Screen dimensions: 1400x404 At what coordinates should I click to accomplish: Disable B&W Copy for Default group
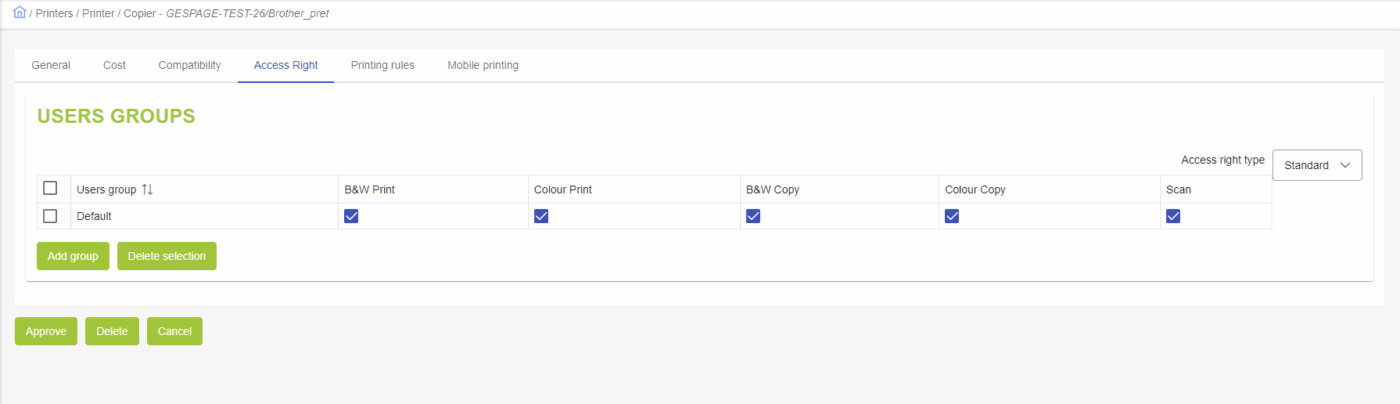click(753, 216)
